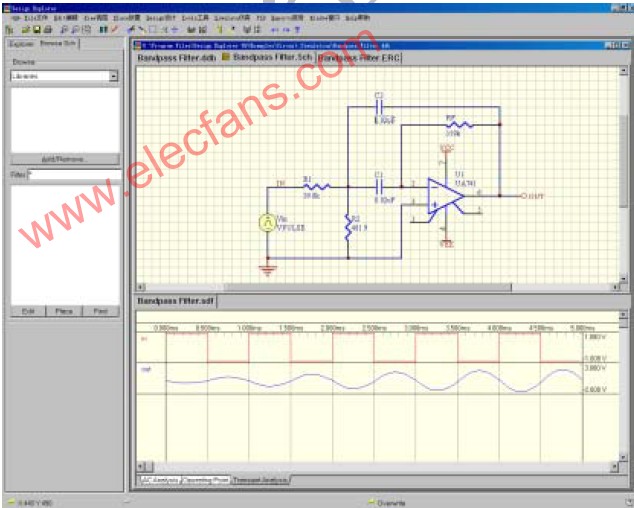
Task: Select the Vin voltage source symbol
Action: pyautogui.click(x=267, y=223)
